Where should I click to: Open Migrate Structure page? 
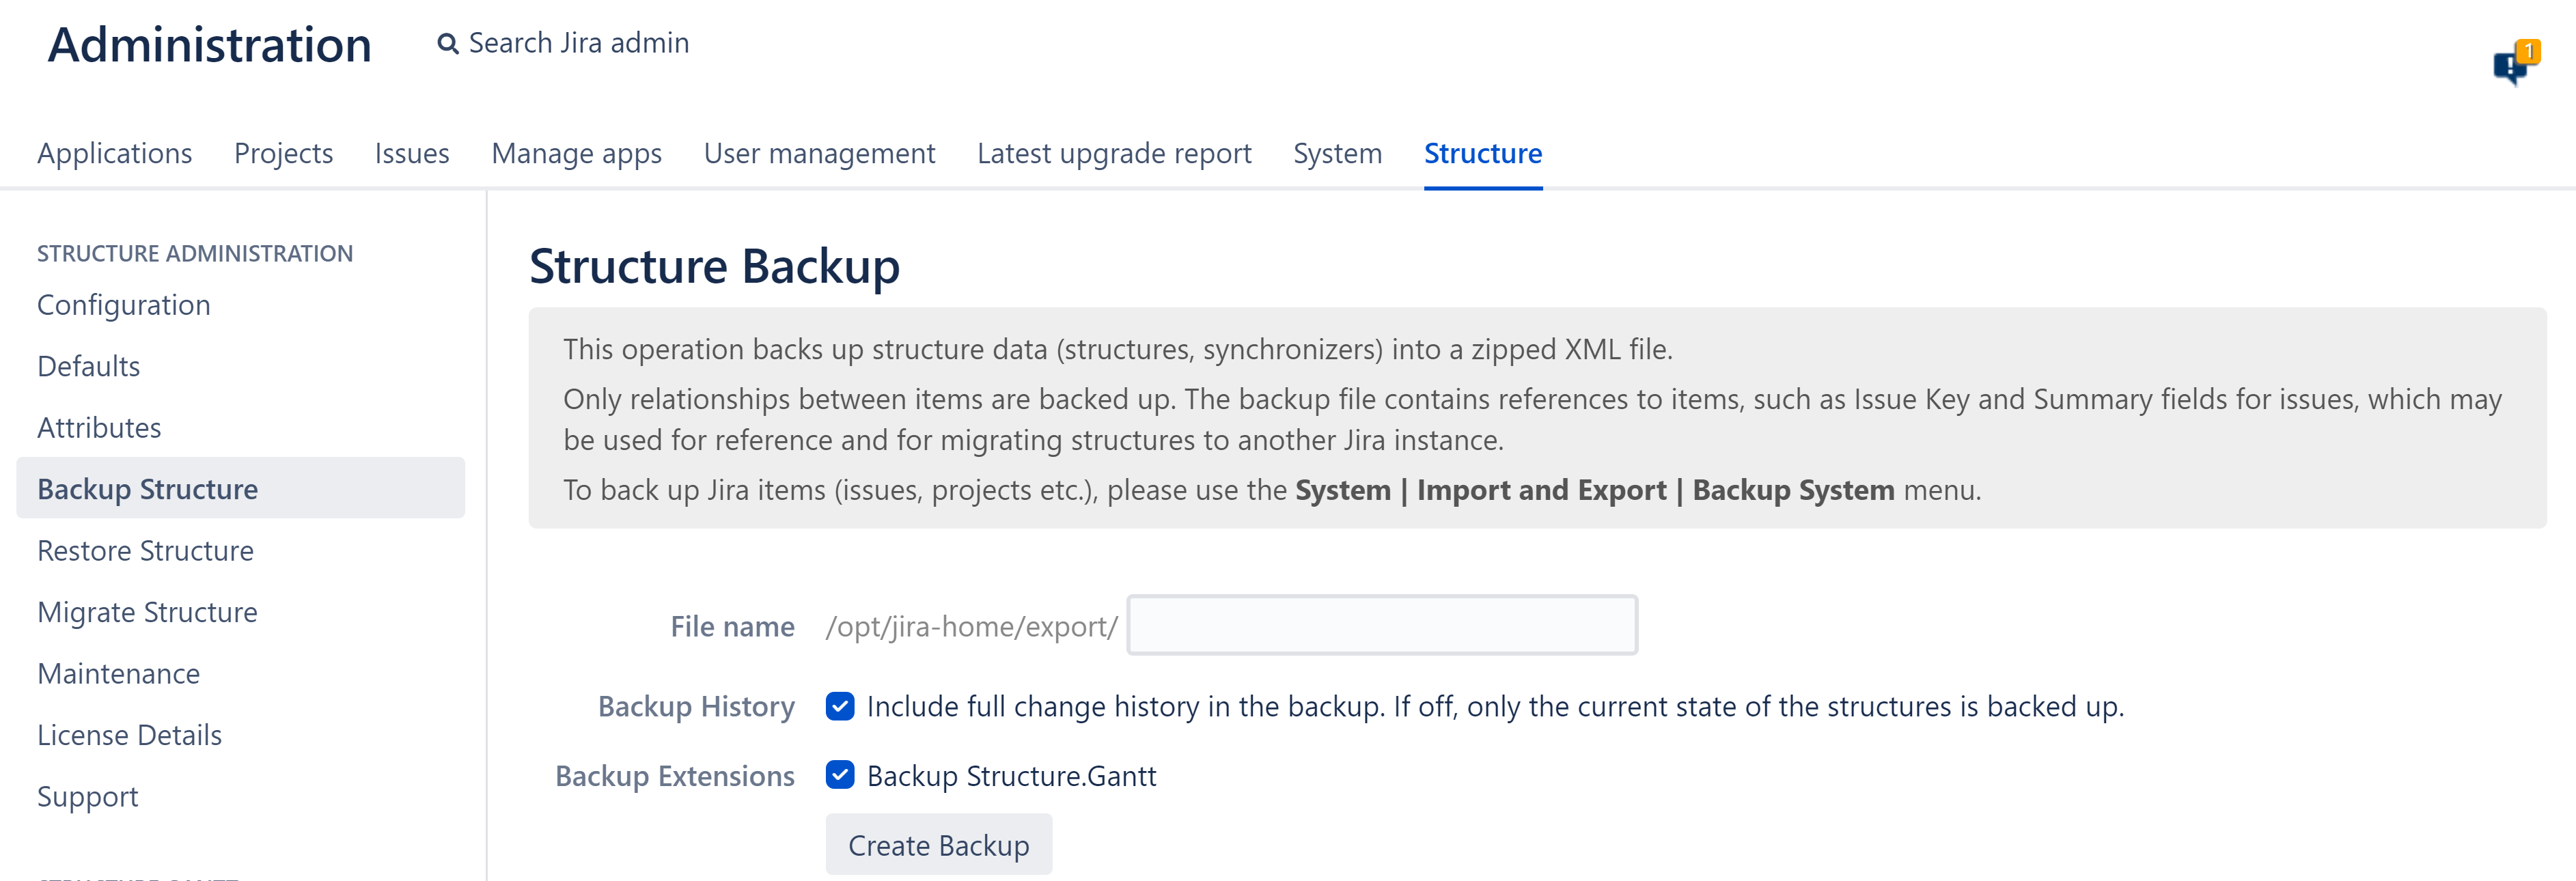pyautogui.click(x=147, y=612)
